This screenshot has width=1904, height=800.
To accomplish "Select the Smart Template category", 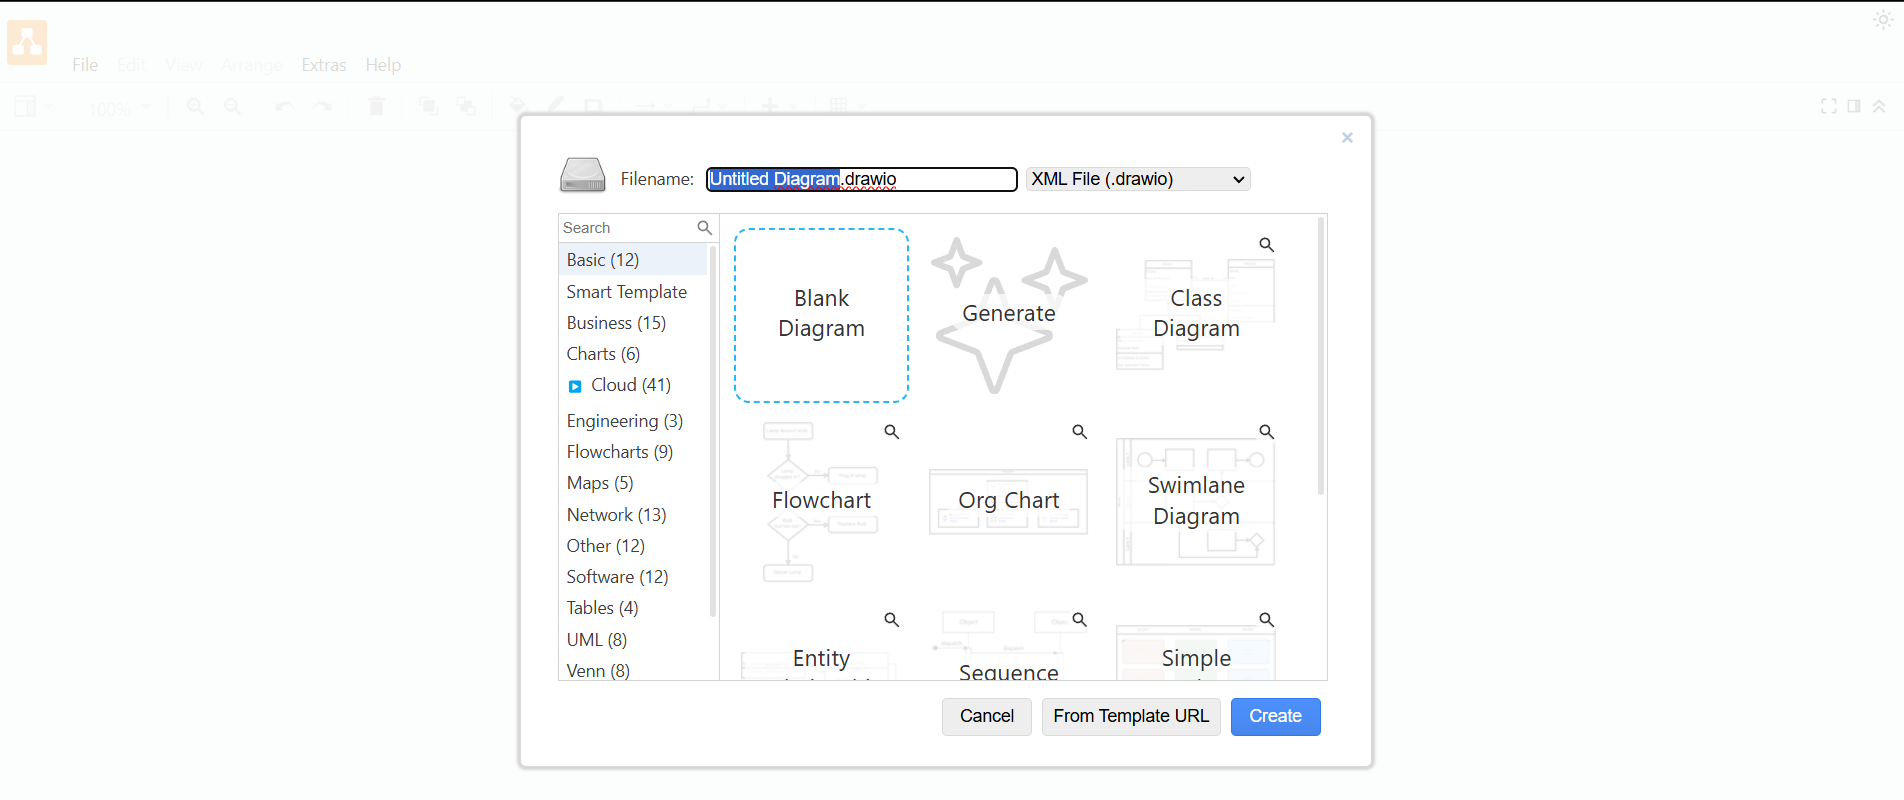I will pos(633,292).
